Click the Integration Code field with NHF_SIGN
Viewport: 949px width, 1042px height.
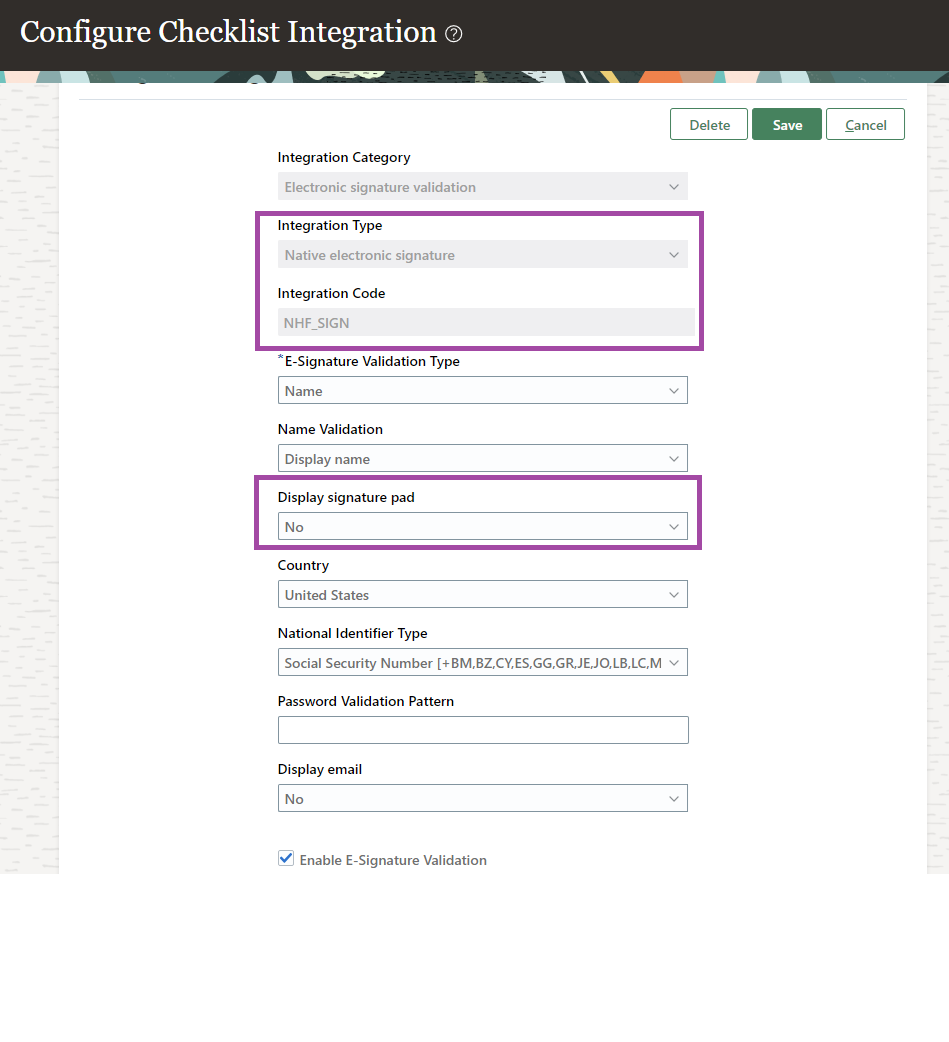pyautogui.click(x=486, y=322)
